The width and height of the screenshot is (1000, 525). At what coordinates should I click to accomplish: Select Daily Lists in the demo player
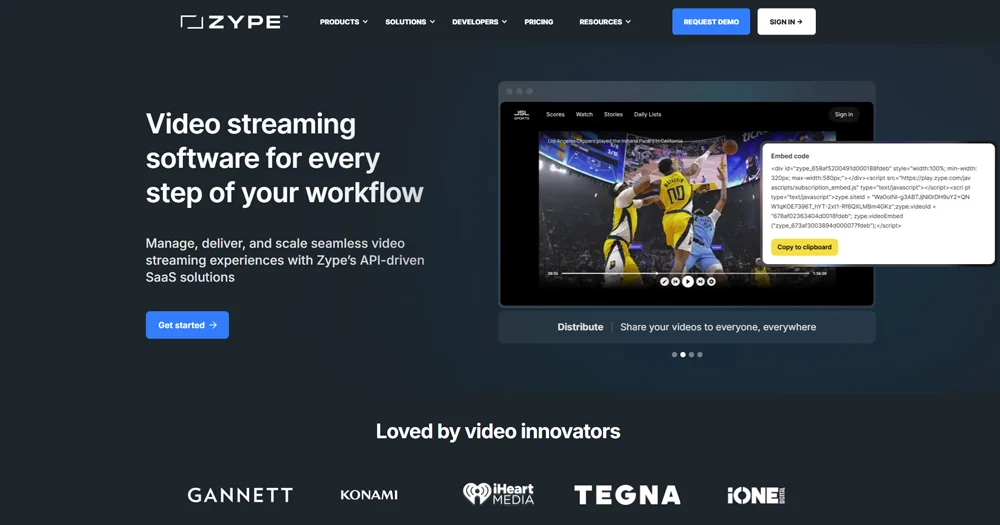(647, 115)
